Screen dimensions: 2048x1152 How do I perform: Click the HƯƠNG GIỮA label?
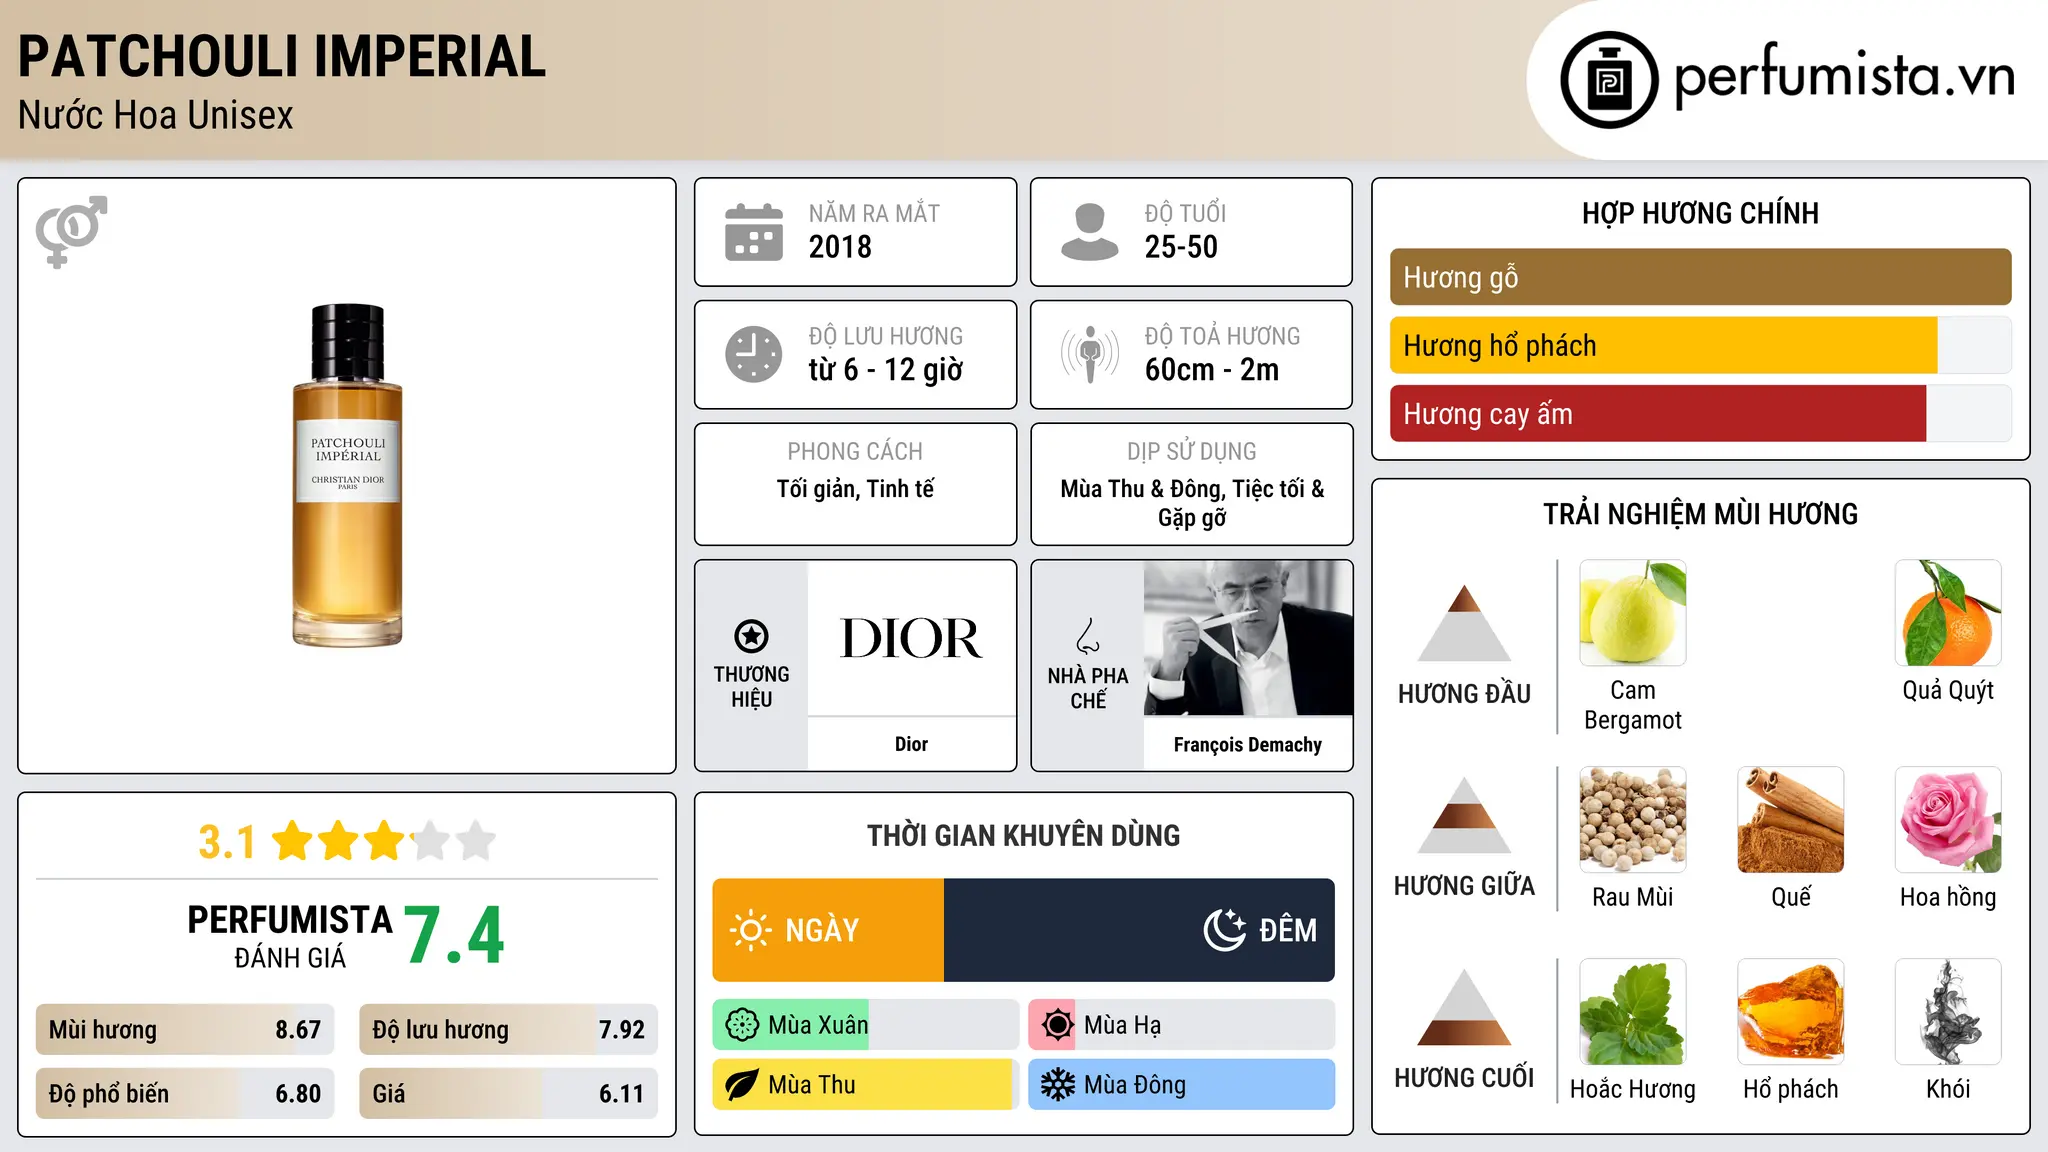click(x=1464, y=886)
